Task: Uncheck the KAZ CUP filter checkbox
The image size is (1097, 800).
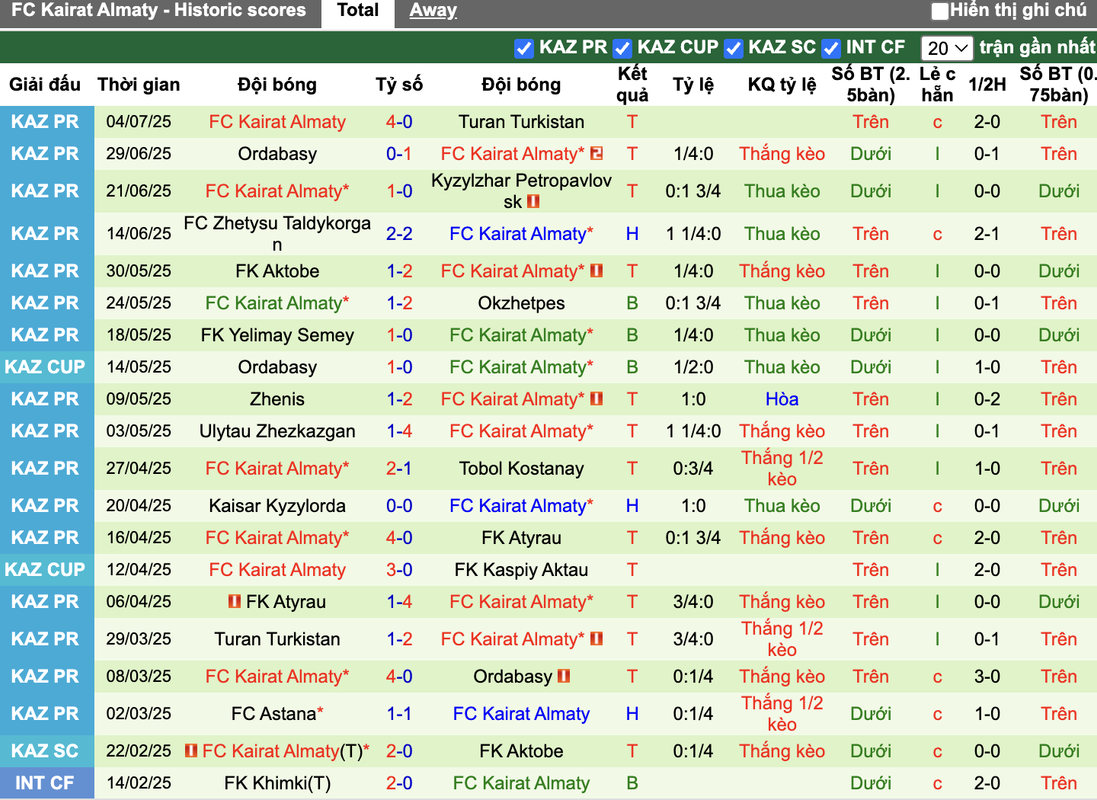Action: (622, 48)
